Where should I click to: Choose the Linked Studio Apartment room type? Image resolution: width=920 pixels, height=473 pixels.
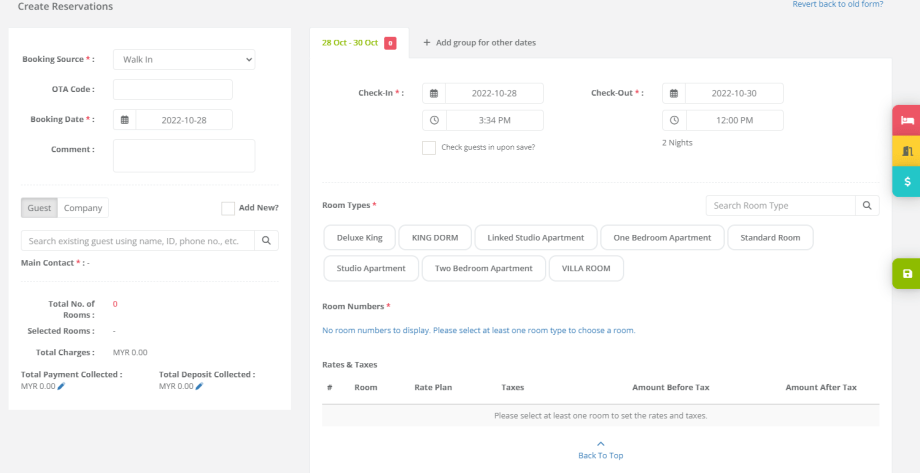point(536,238)
